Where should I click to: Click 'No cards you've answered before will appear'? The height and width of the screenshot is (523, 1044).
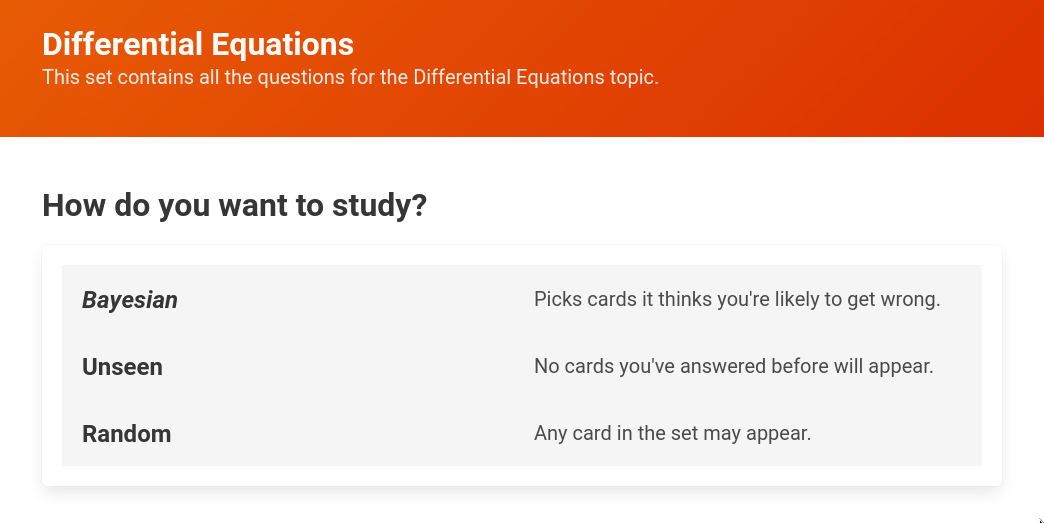pyautogui.click(x=733, y=366)
